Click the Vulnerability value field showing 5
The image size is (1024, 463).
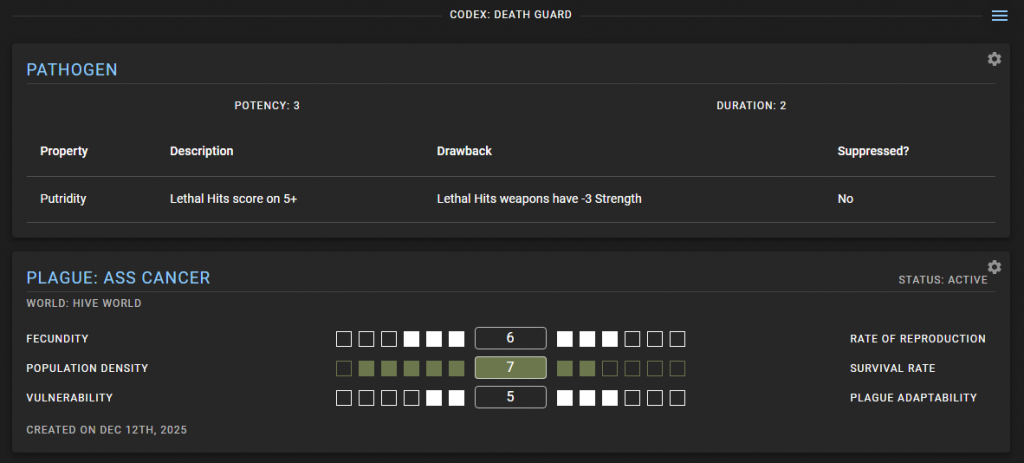510,398
